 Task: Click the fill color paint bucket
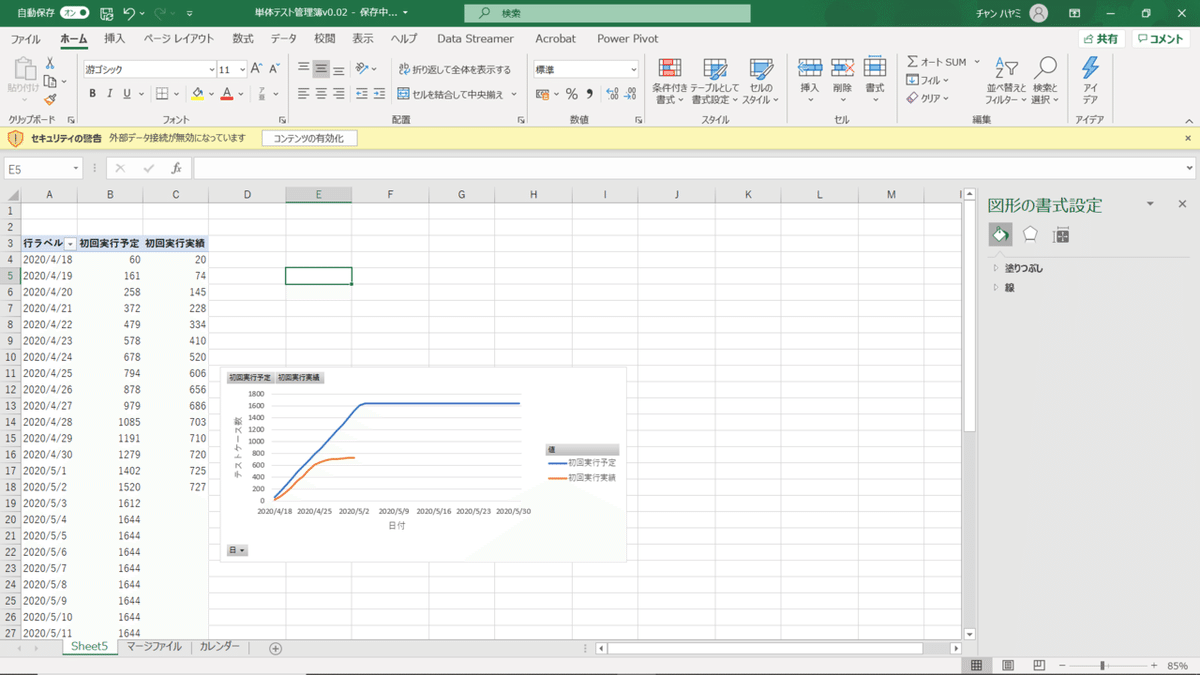point(198,94)
